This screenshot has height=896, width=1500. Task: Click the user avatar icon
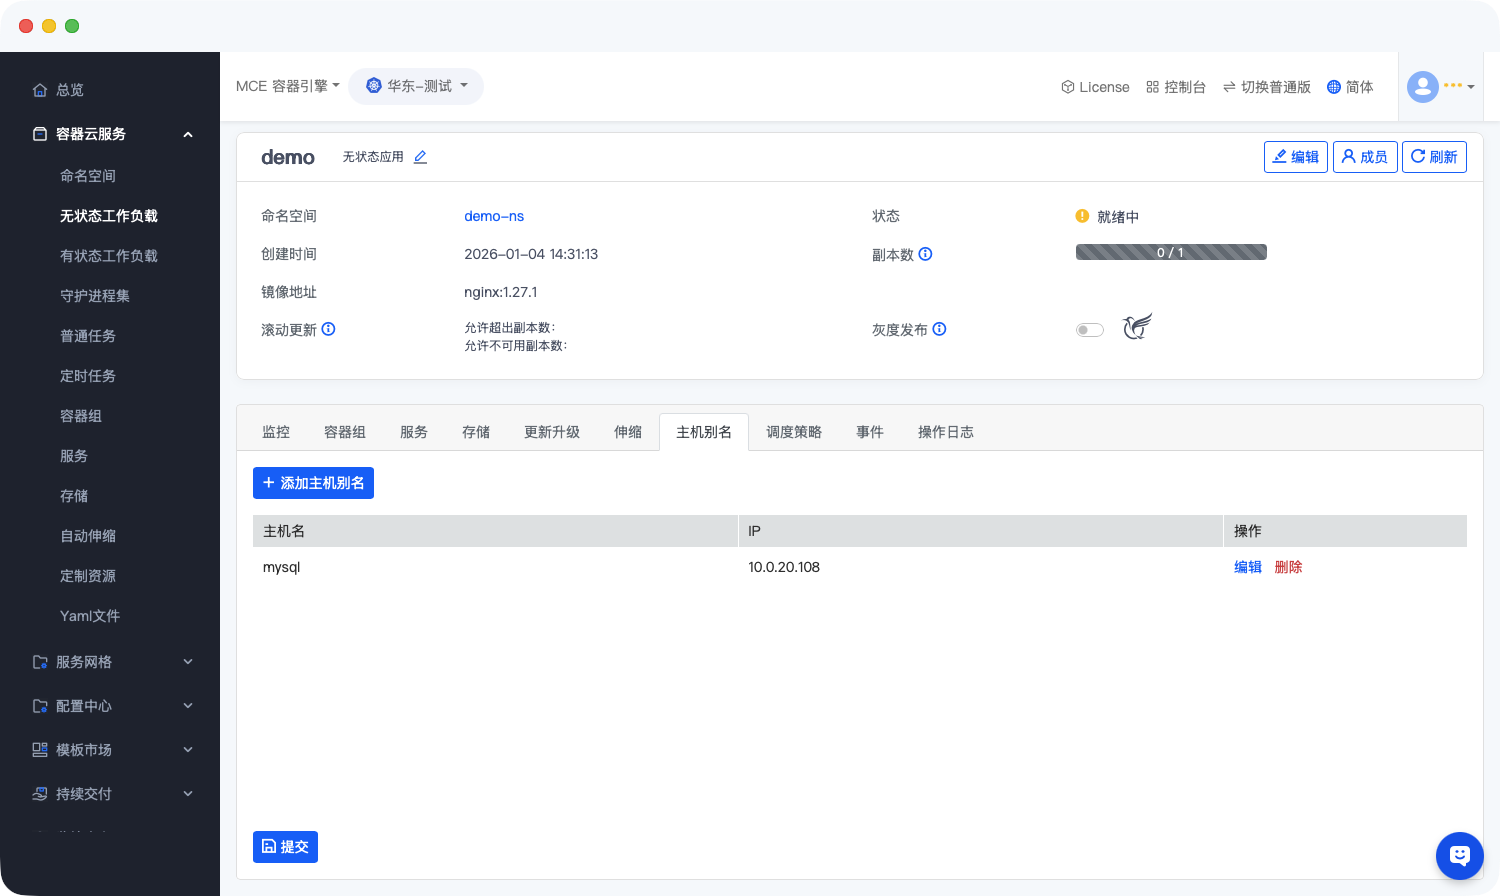pyautogui.click(x=1422, y=87)
